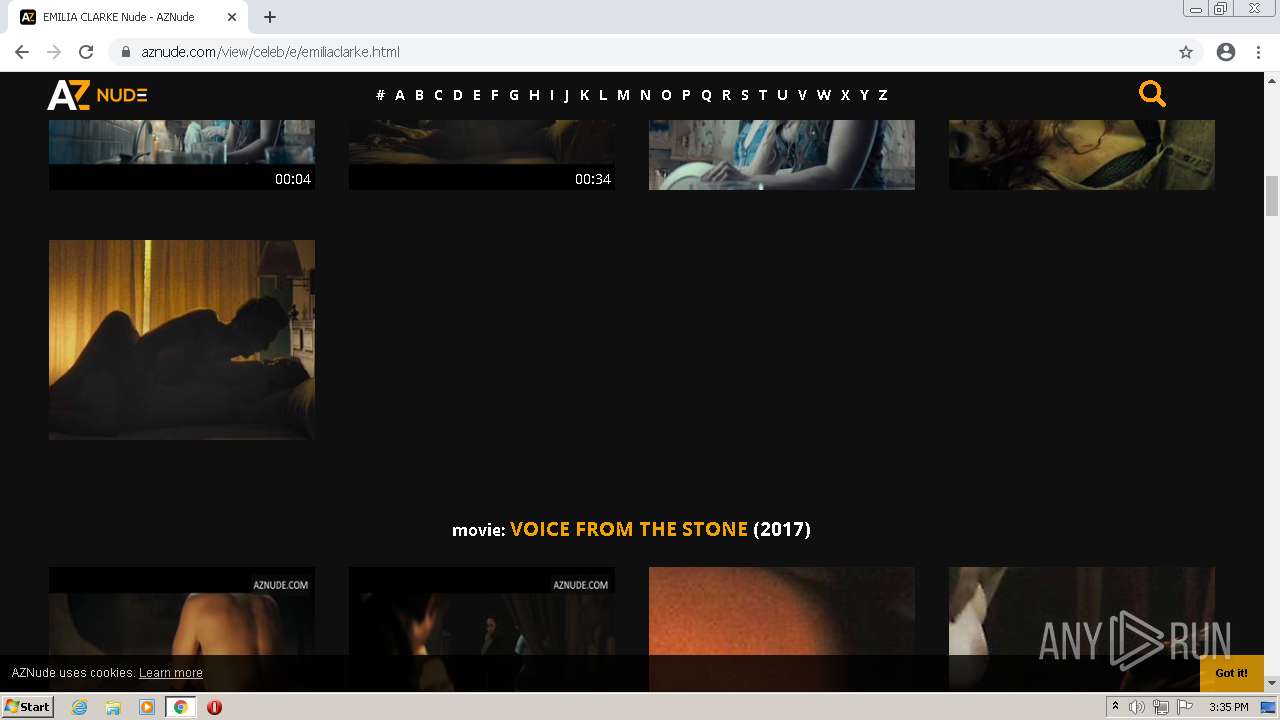Image resolution: width=1280 pixels, height=720 pixels.
Task: Click the red round taskbar icon
Action: 214,707
